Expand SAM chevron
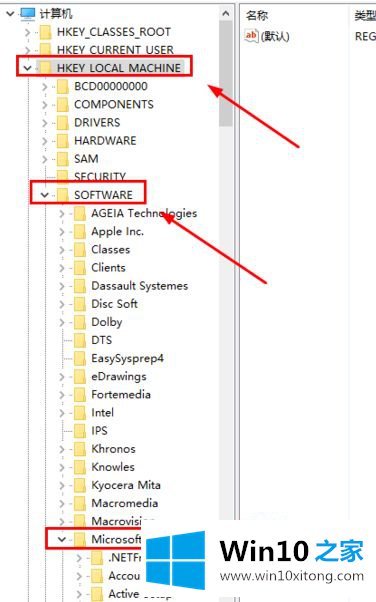The height and width of the screenshot is (602, 376). pyautogui.click(x=45, y=159)
